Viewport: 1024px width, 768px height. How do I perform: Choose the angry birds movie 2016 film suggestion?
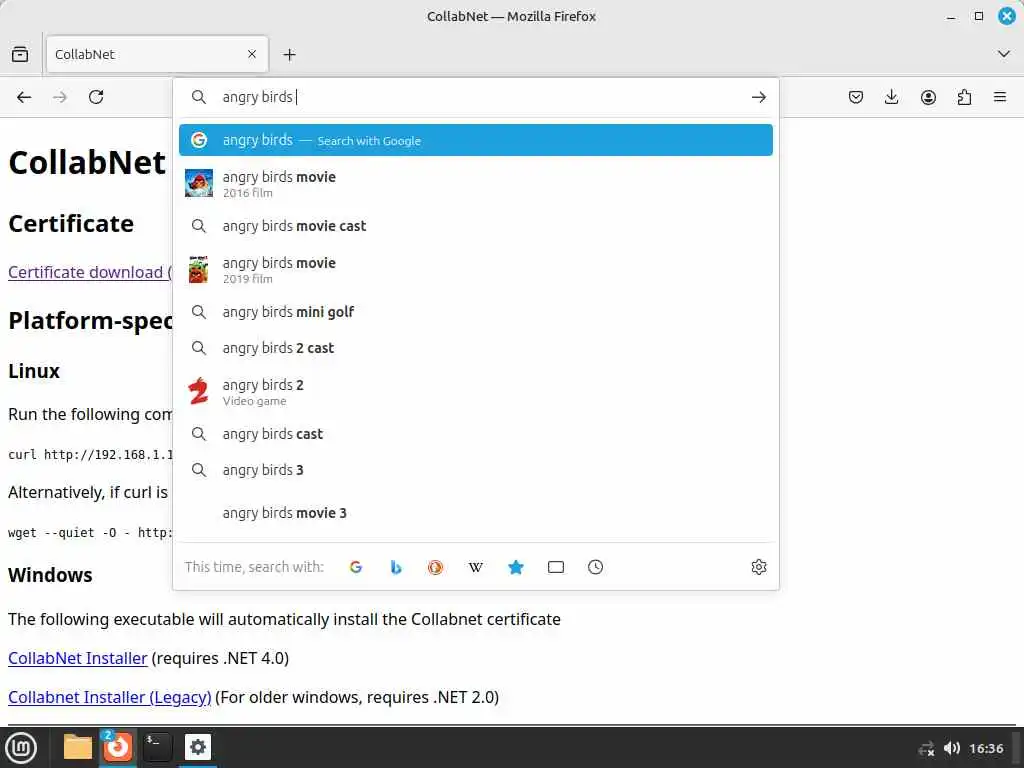coord(475,184)
